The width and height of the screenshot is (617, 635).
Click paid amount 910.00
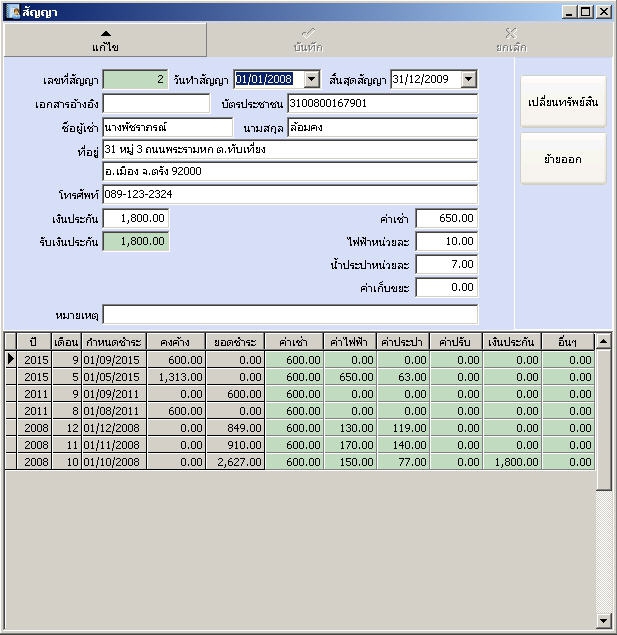point(235,445)
